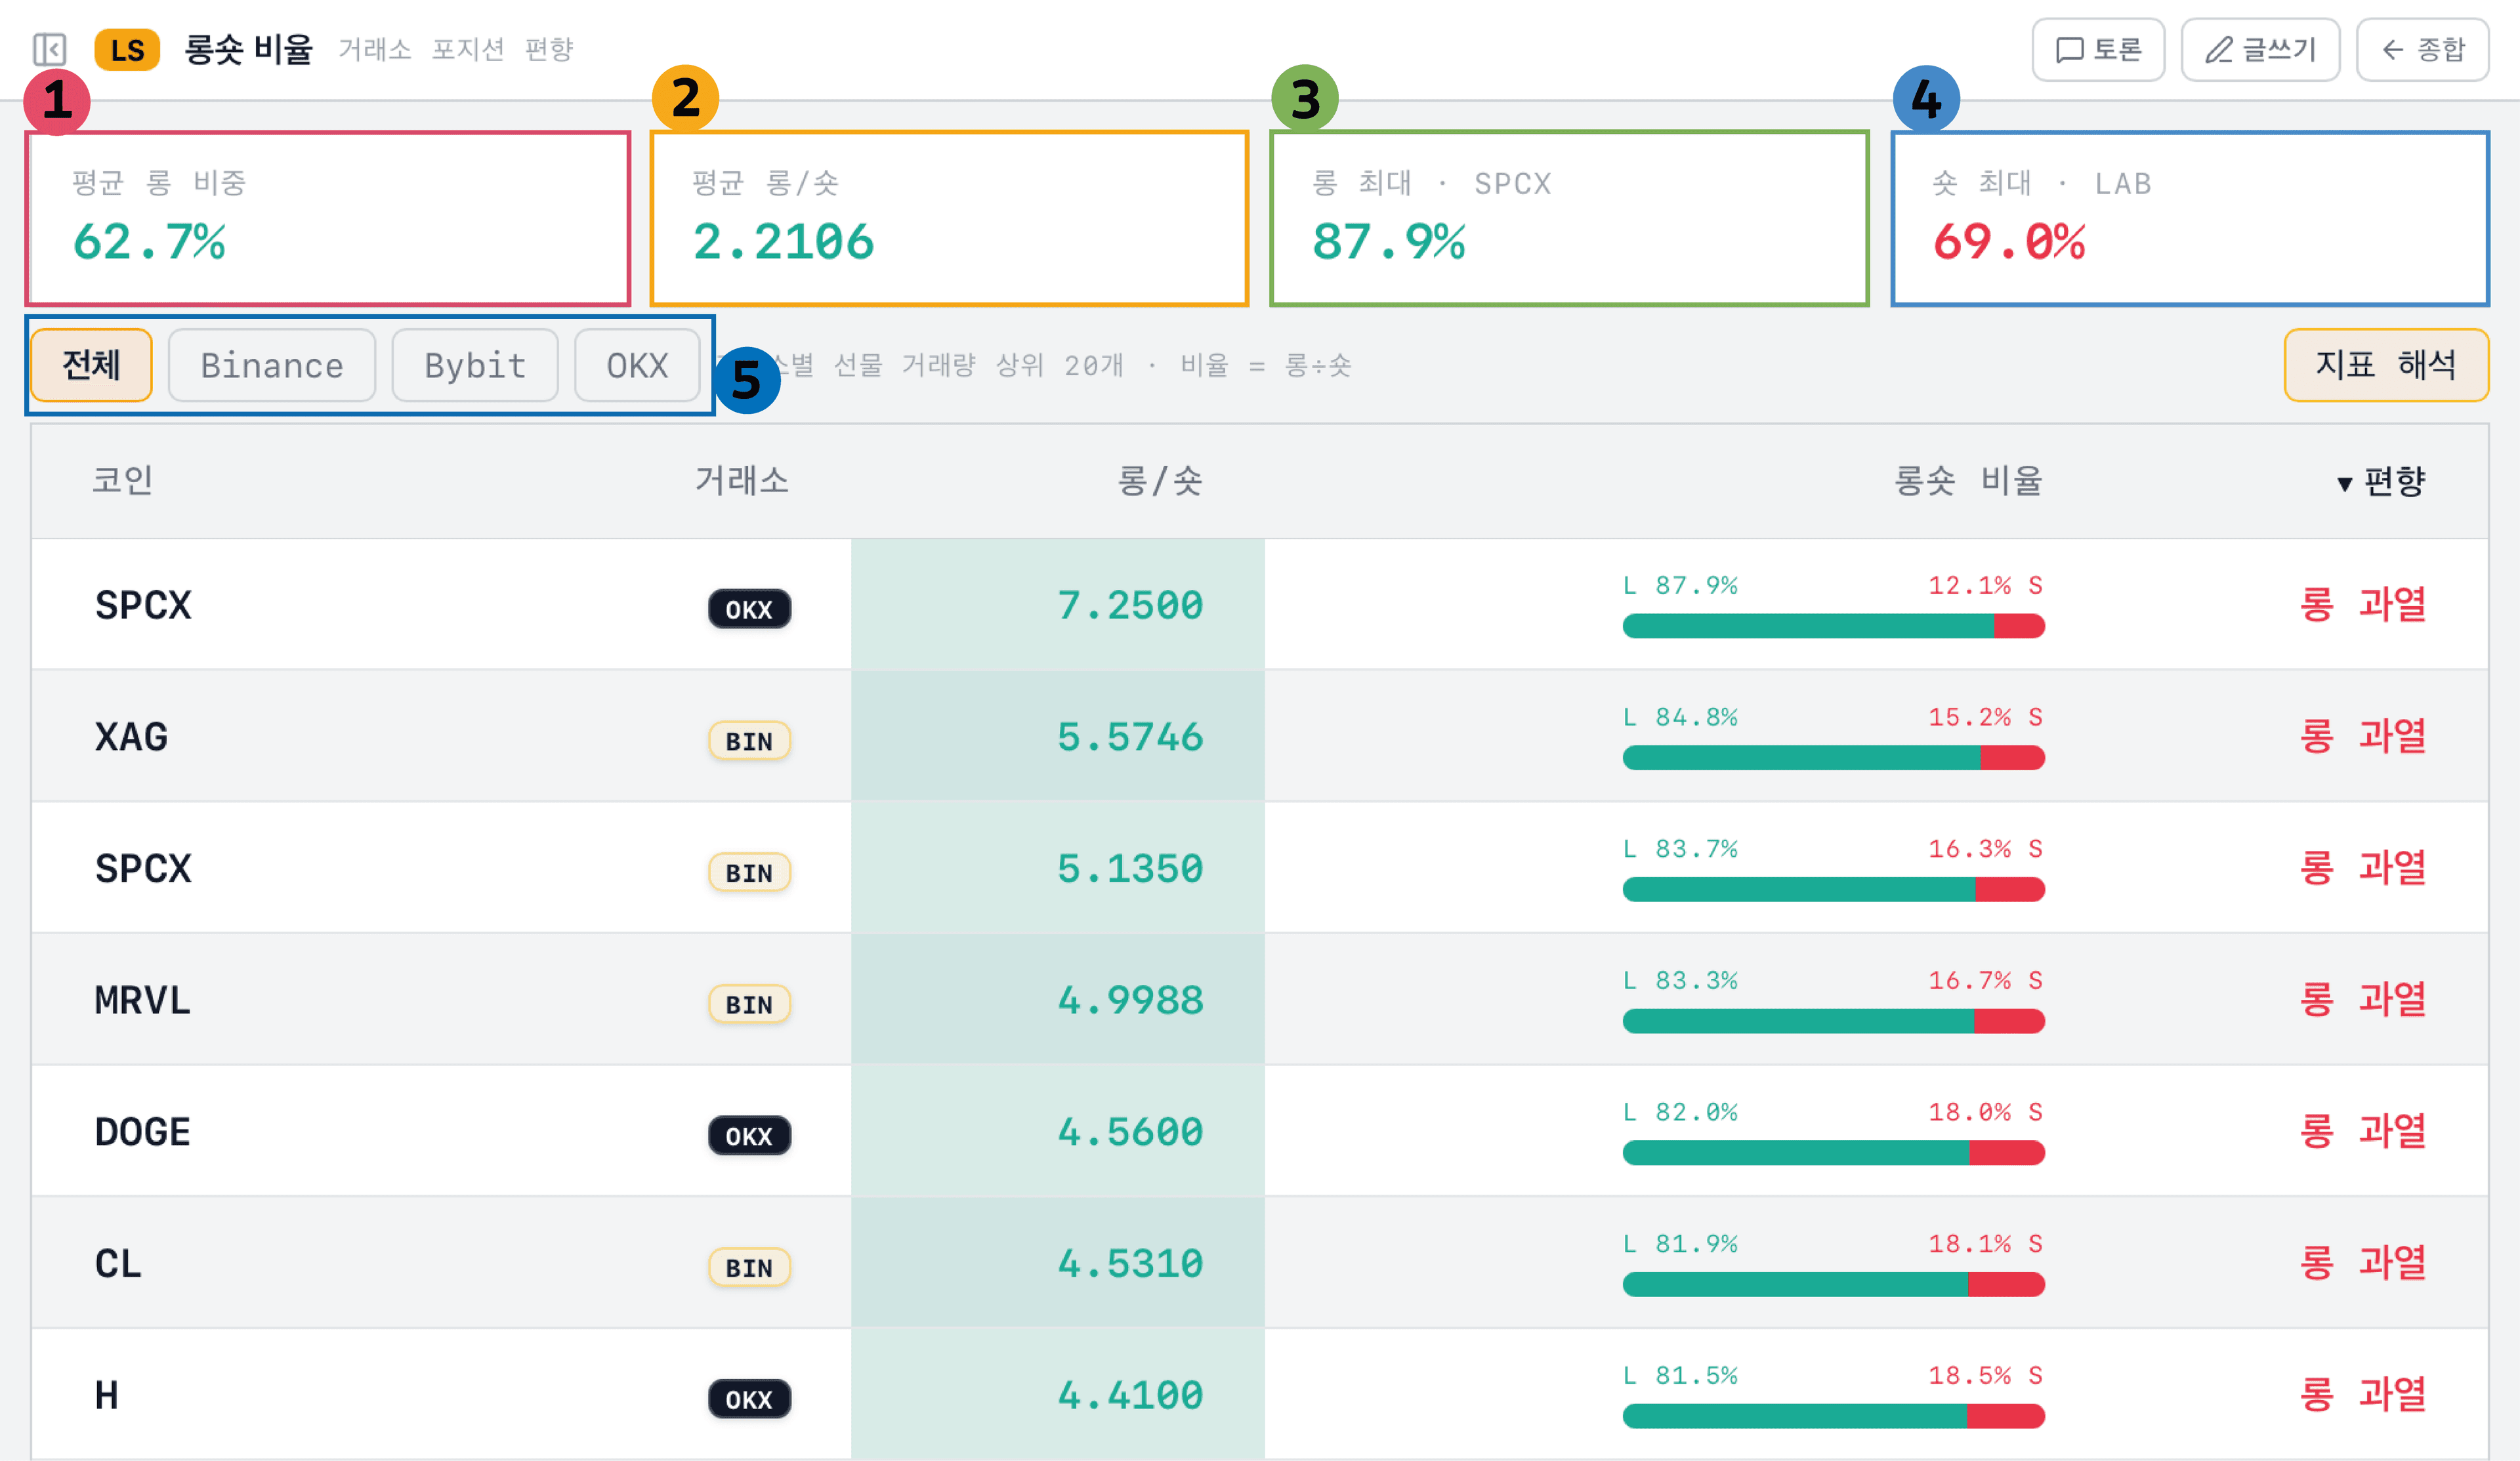The width and height of the screenshot is (2520, 1461).
Task: Select the CL coin name
Action: coord(118,1264)
